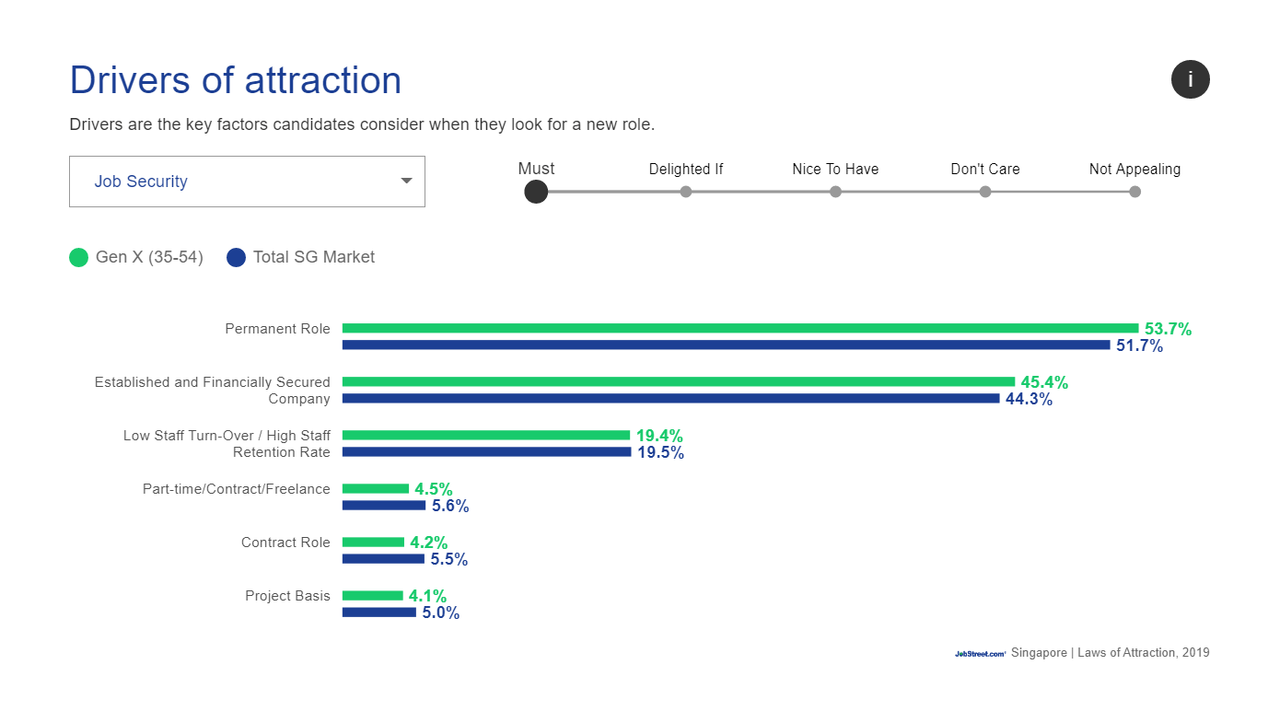Click the blue Contract Role bar
This screenshot has width=1280, height=713.
tap(383, 559)
